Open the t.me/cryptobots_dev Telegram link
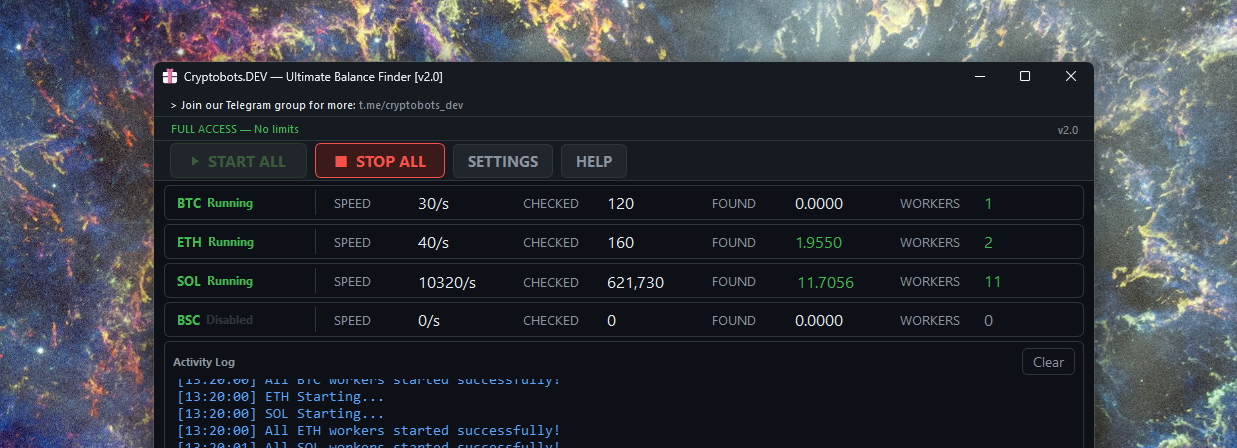 [411, 104]
